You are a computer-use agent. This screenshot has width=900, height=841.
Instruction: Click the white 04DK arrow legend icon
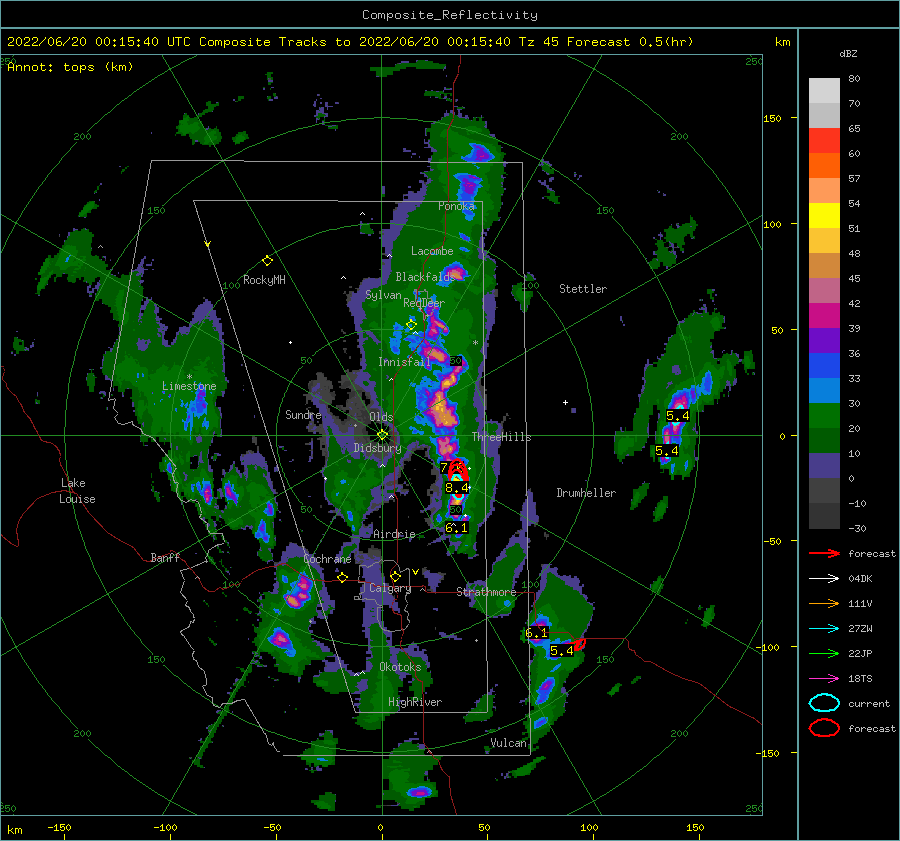824,579
